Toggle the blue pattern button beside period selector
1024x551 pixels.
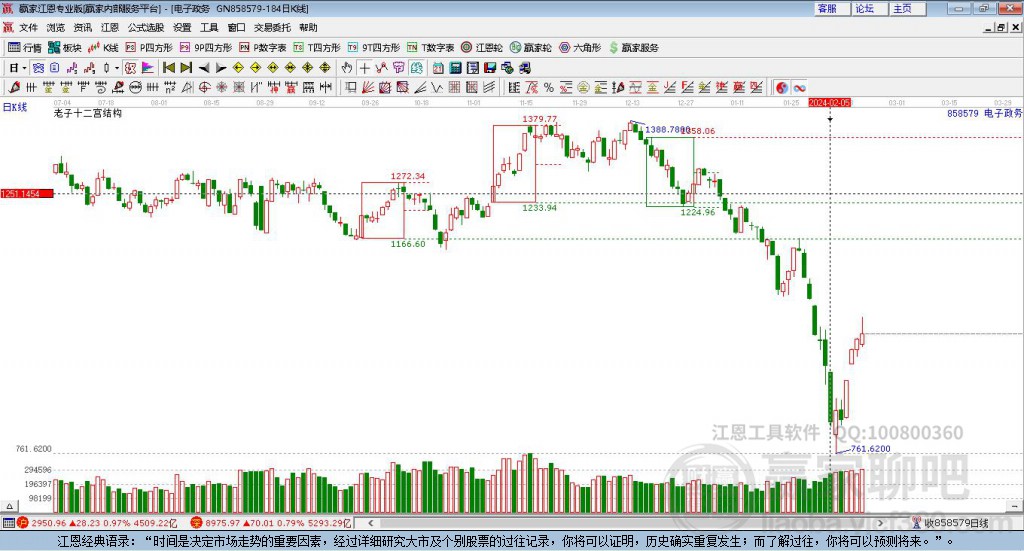(38, 68)
